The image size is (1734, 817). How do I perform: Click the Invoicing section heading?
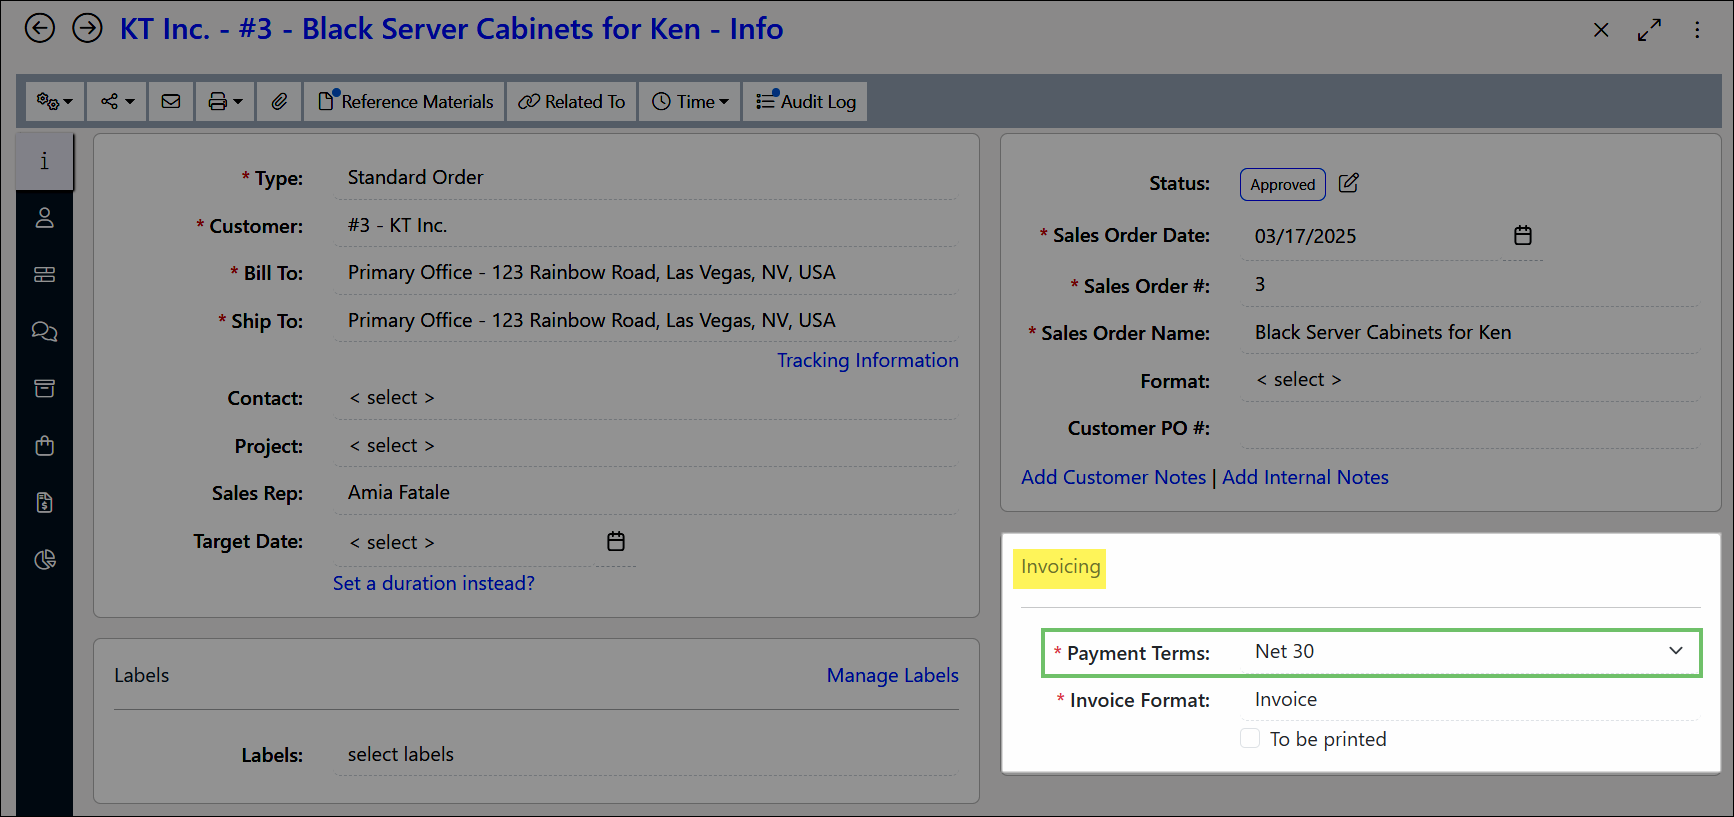click(x=1060, y=567)
